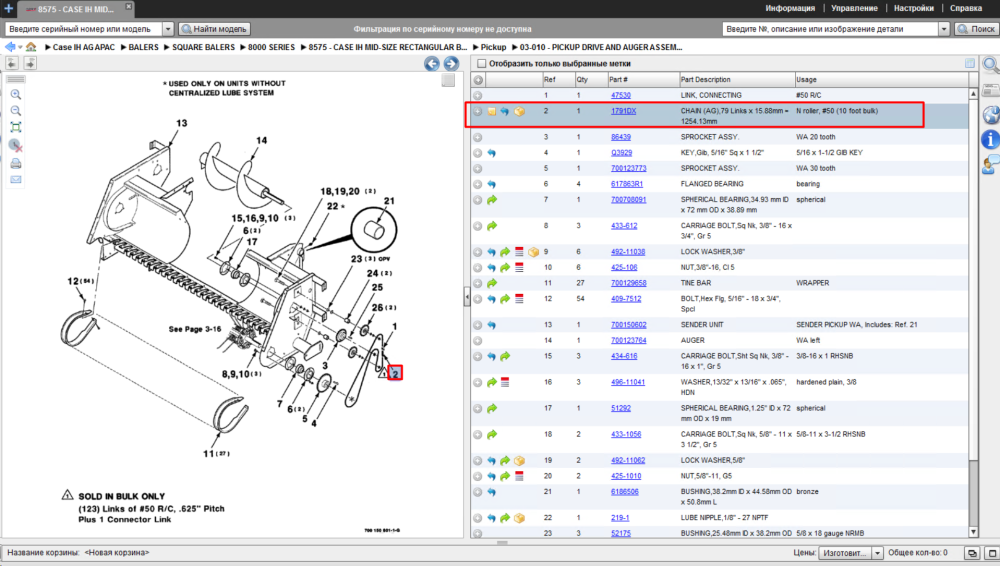Clear callout selections on the diagram

(16, 146)
